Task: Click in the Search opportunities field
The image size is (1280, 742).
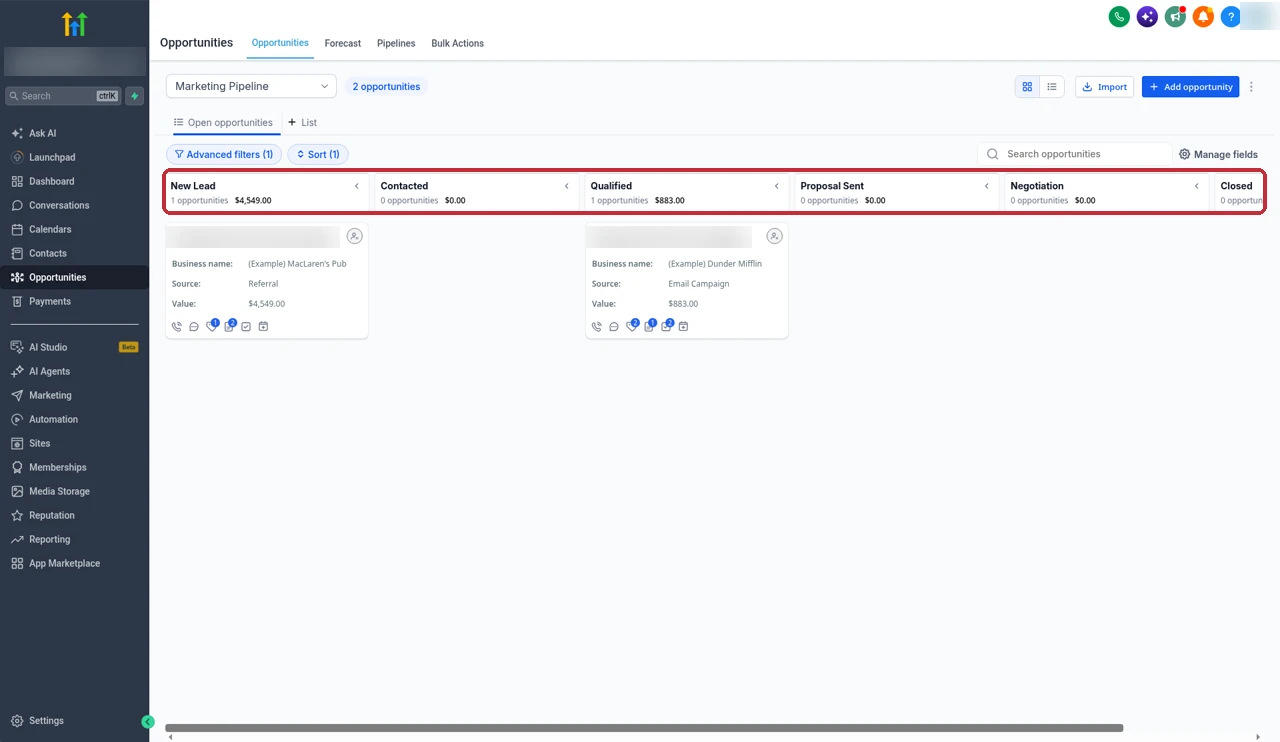Action: click(x=1075, y=154)
